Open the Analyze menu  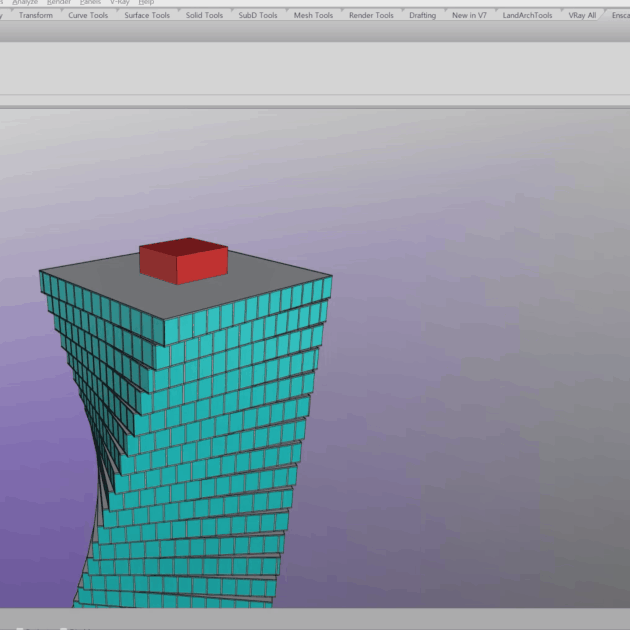tap(24, 3)
